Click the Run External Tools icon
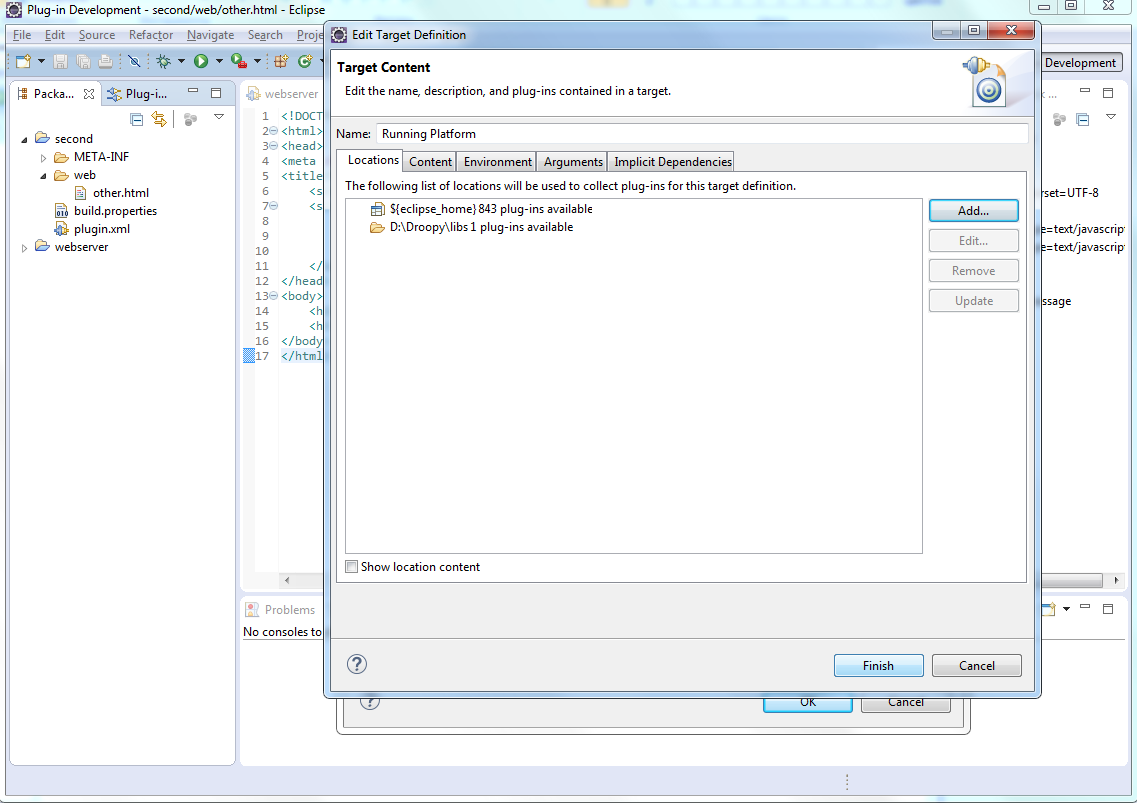The width and height of the screenshot is (1137, 803). click(239, 62)
